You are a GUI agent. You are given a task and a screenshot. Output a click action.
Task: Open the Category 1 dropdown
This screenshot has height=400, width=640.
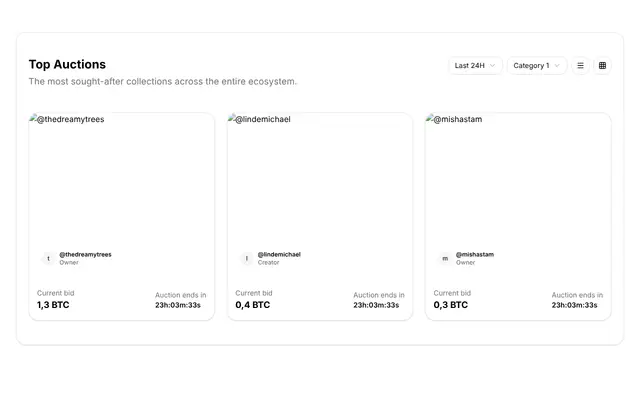(537, 65)
